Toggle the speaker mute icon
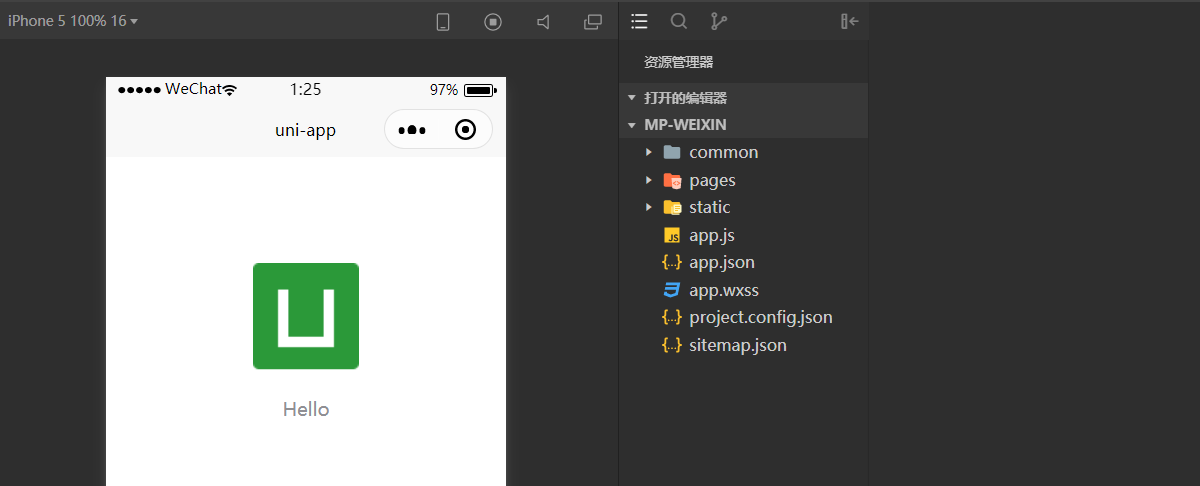 coord(543,21)
